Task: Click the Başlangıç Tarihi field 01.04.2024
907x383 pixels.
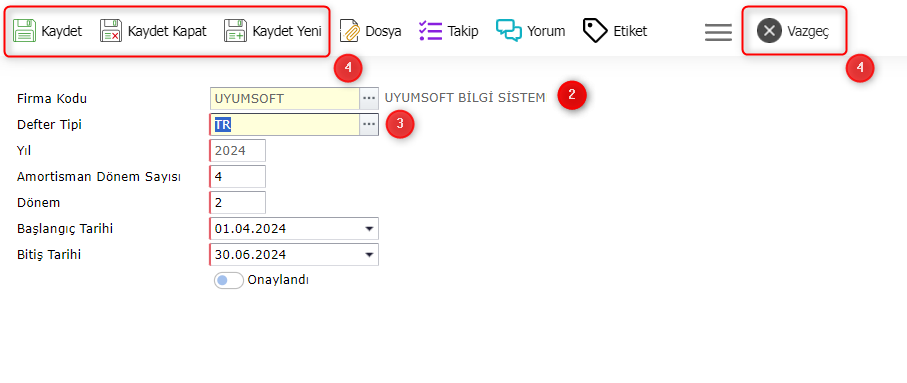Action: click(294, 229)
